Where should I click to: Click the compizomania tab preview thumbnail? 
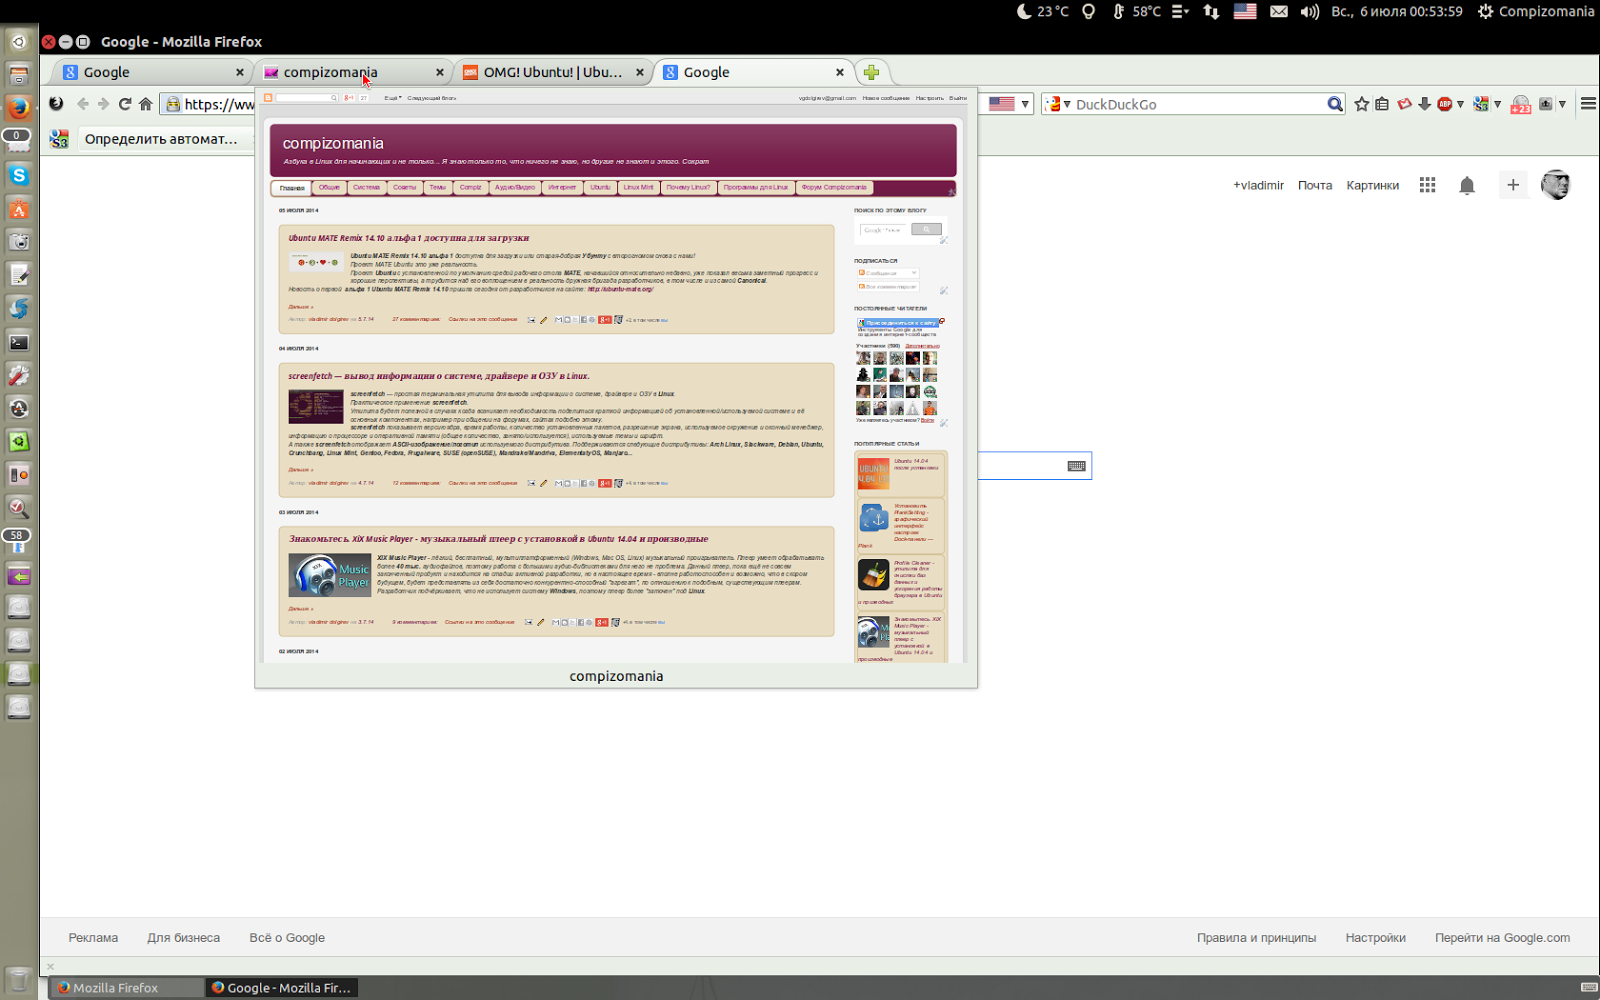(616, 388)
